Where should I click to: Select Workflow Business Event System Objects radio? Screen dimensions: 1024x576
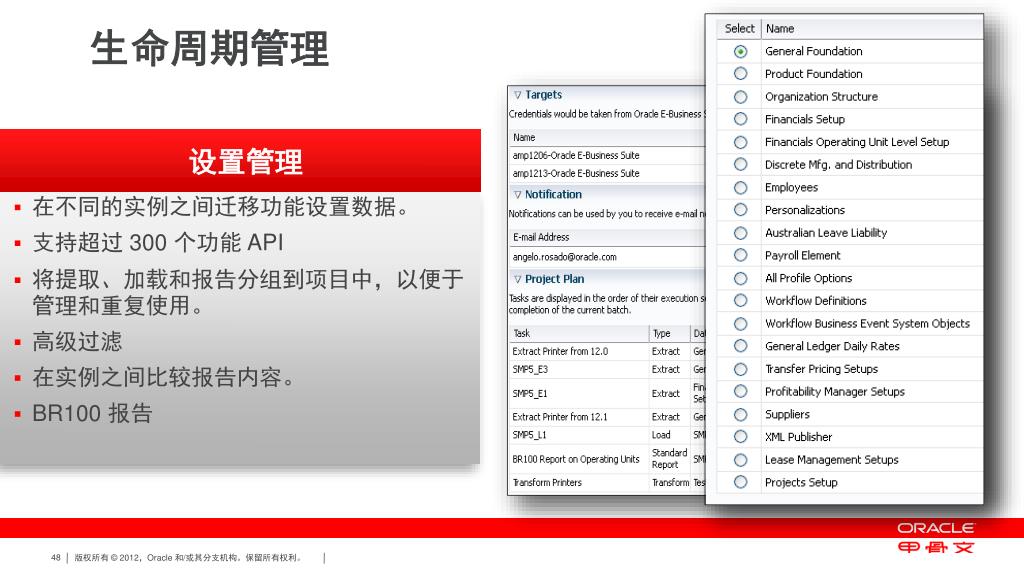pos(740,323)
